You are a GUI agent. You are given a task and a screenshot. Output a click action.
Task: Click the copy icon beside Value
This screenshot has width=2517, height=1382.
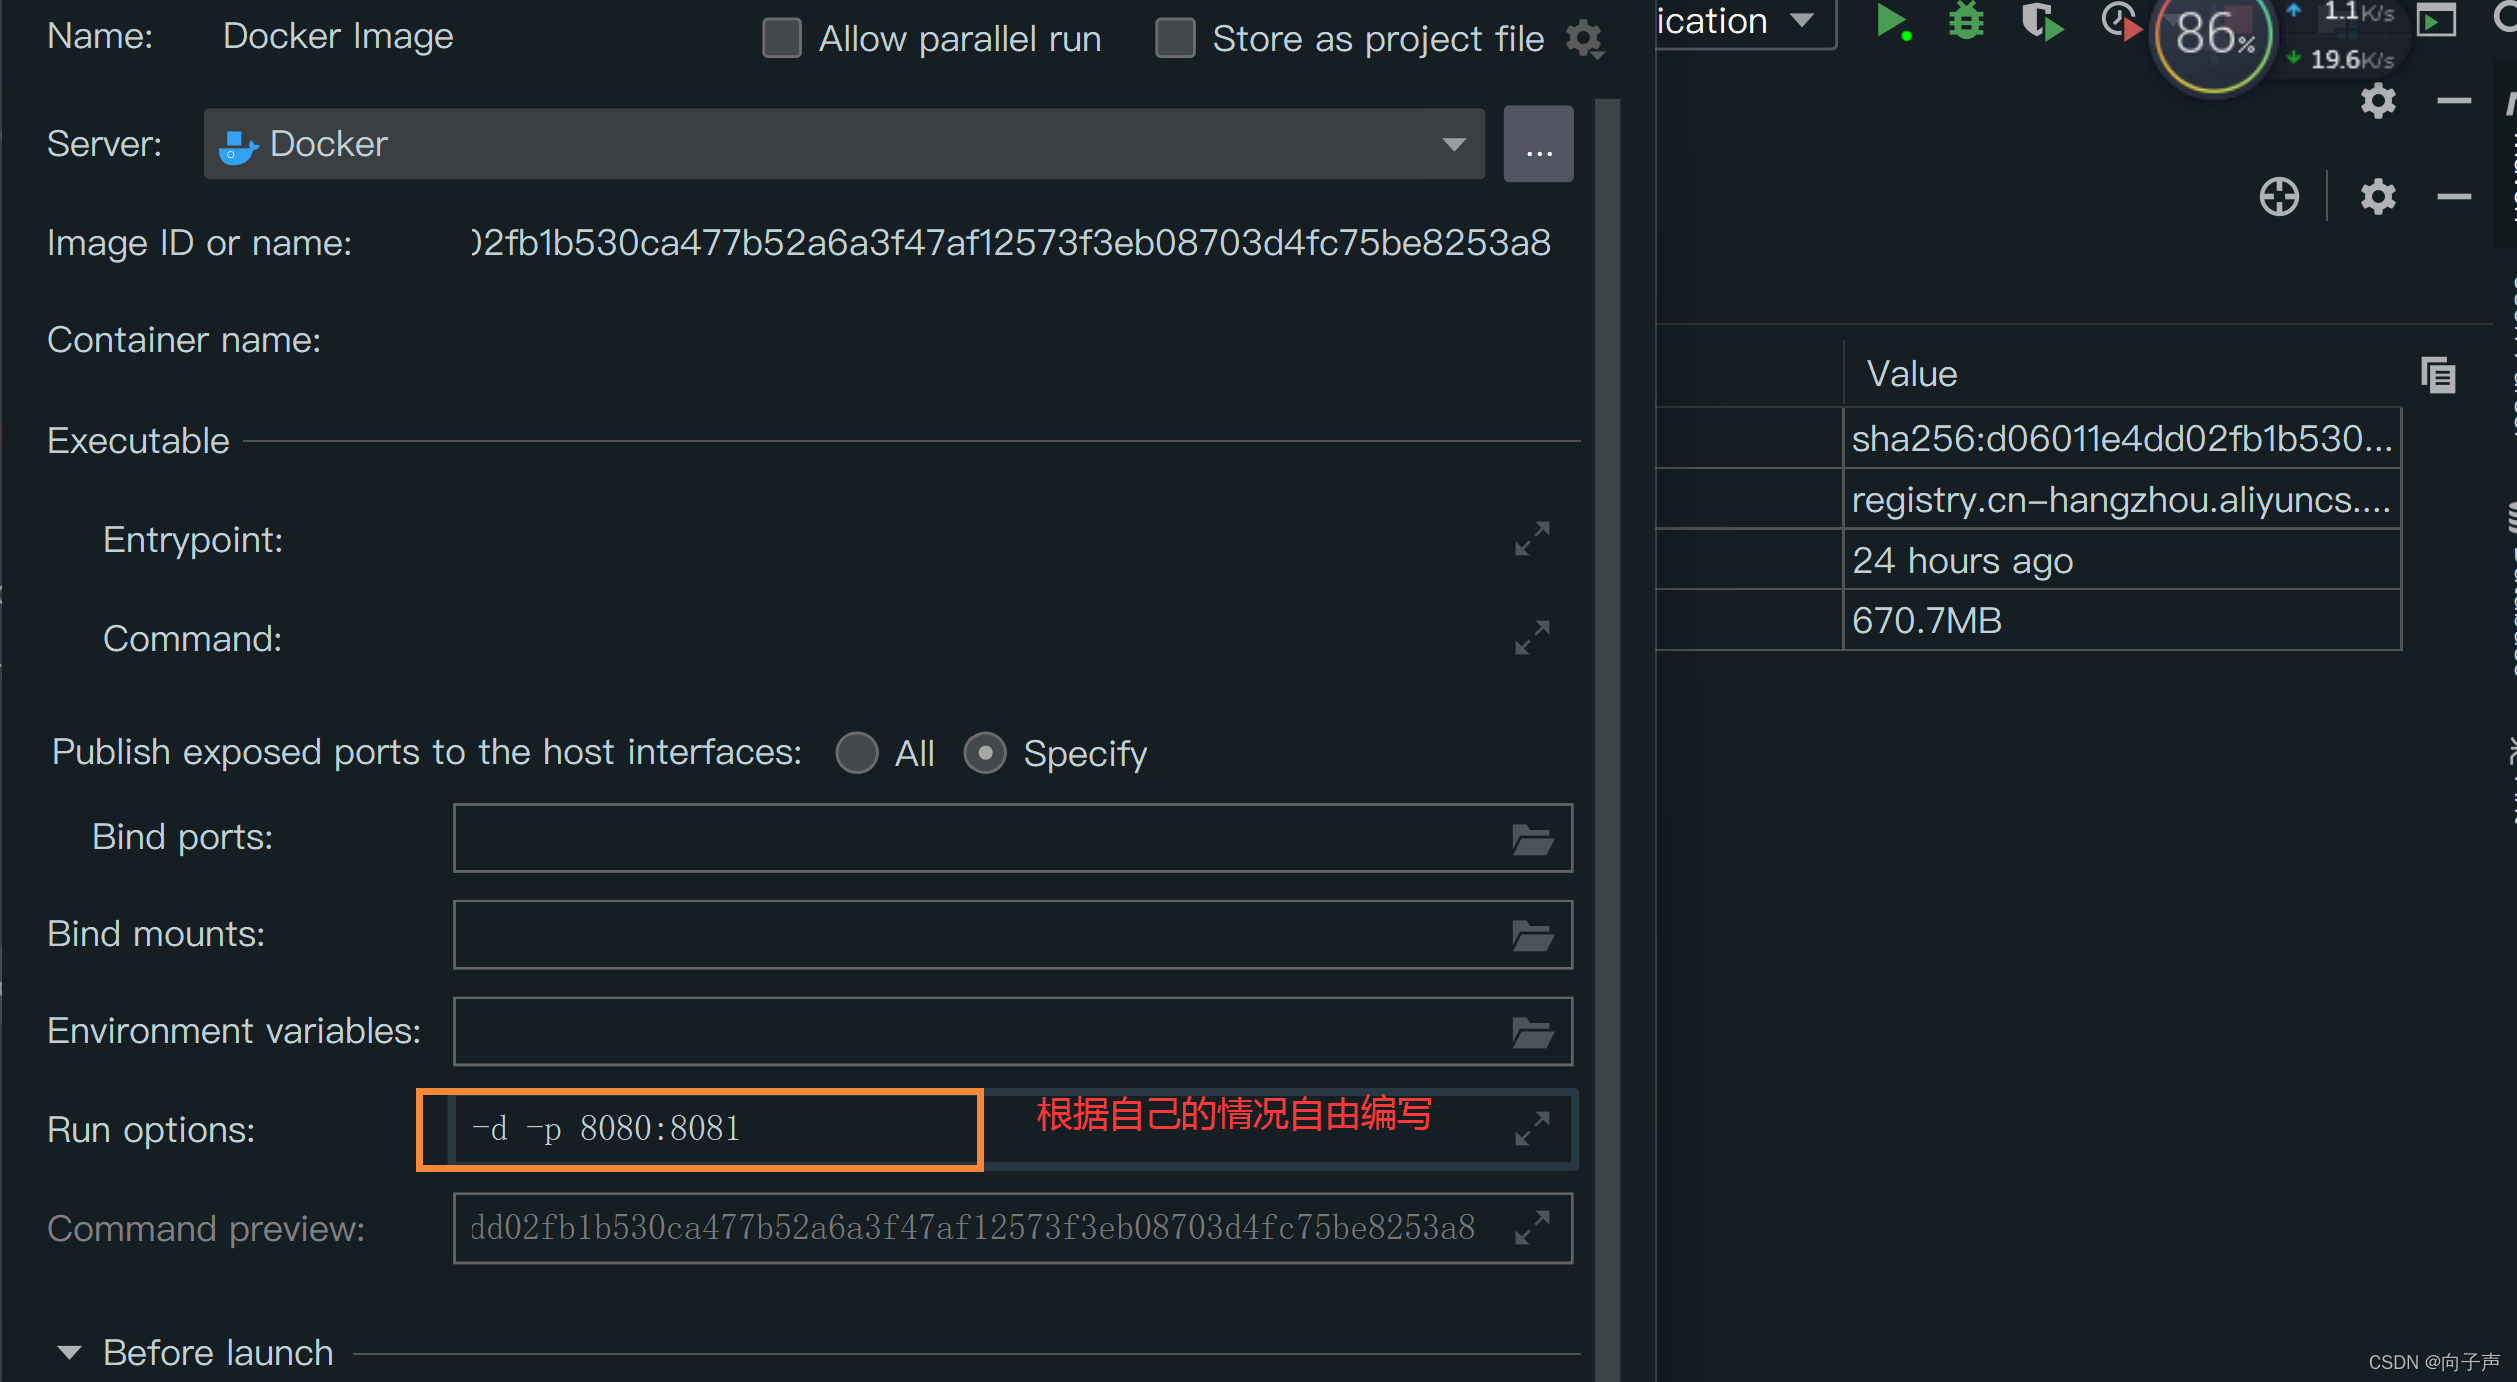click(x=2438, y=375)
